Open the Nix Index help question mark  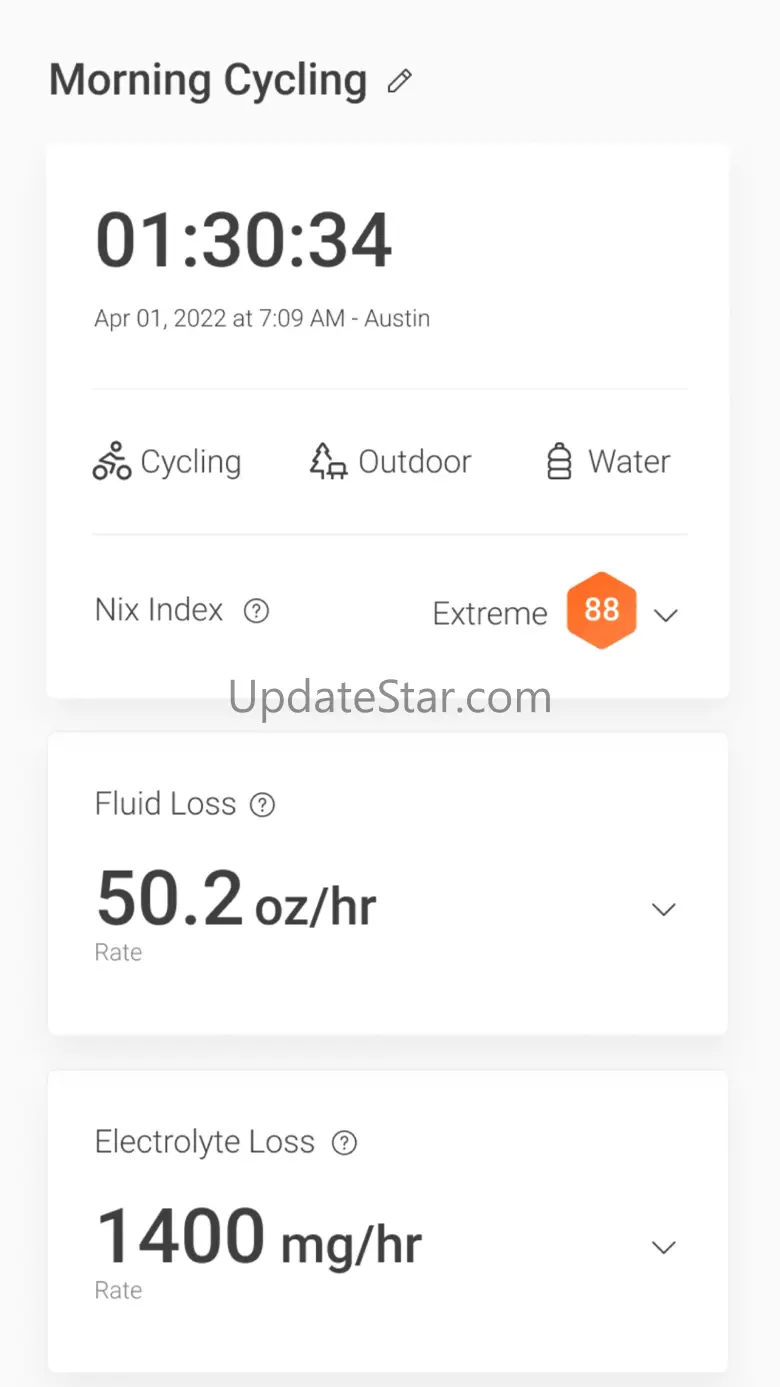click(x=257, y=610)
